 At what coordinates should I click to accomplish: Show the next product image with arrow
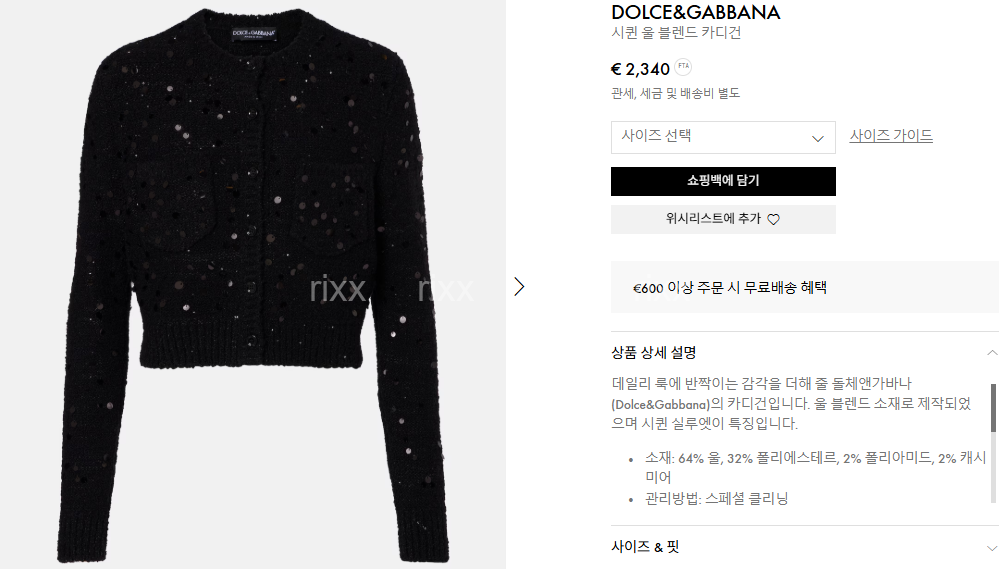pyautogui.click(x=519, y=287)
